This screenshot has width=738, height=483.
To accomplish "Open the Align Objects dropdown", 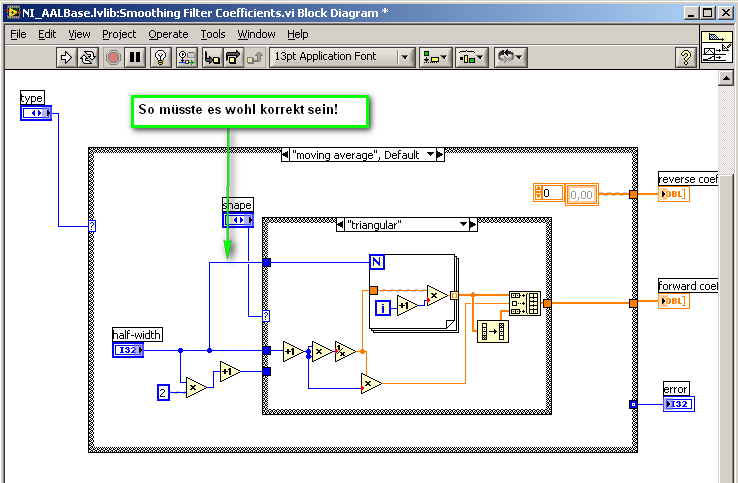I will [435, 57].
